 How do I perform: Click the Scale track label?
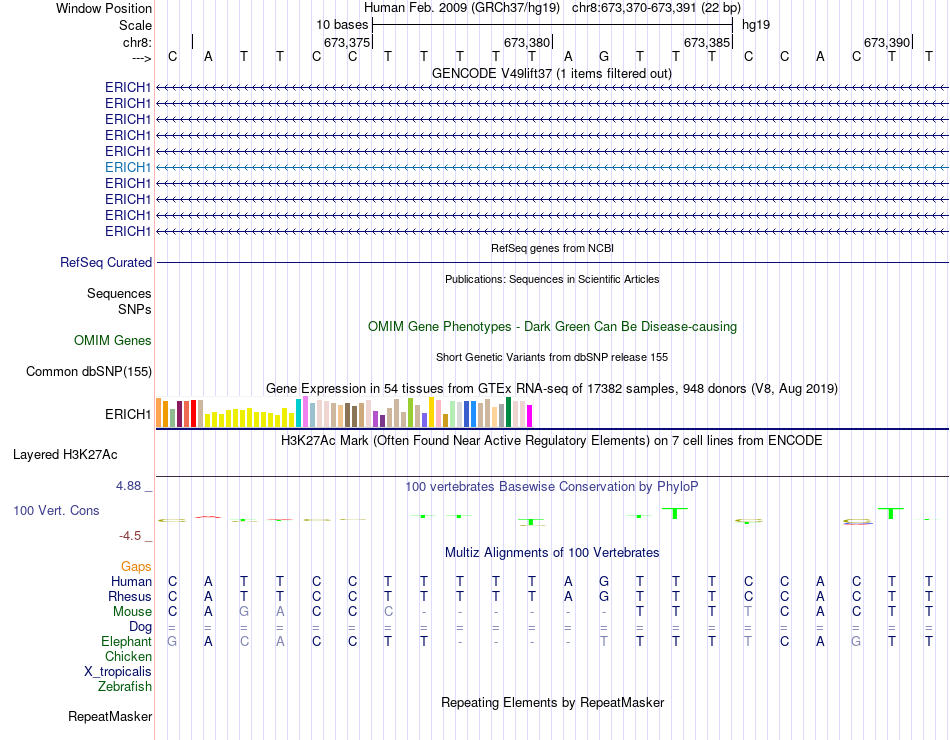coord(135,25)
